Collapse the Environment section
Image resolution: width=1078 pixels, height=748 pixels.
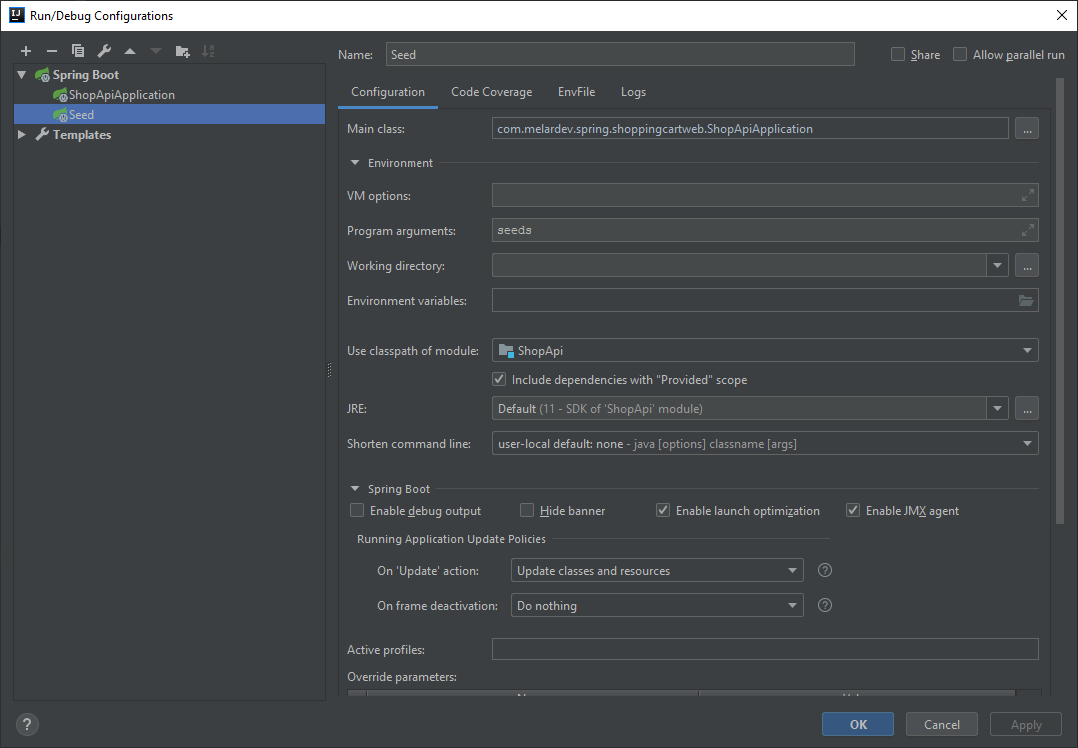click(x=355, y=163)
